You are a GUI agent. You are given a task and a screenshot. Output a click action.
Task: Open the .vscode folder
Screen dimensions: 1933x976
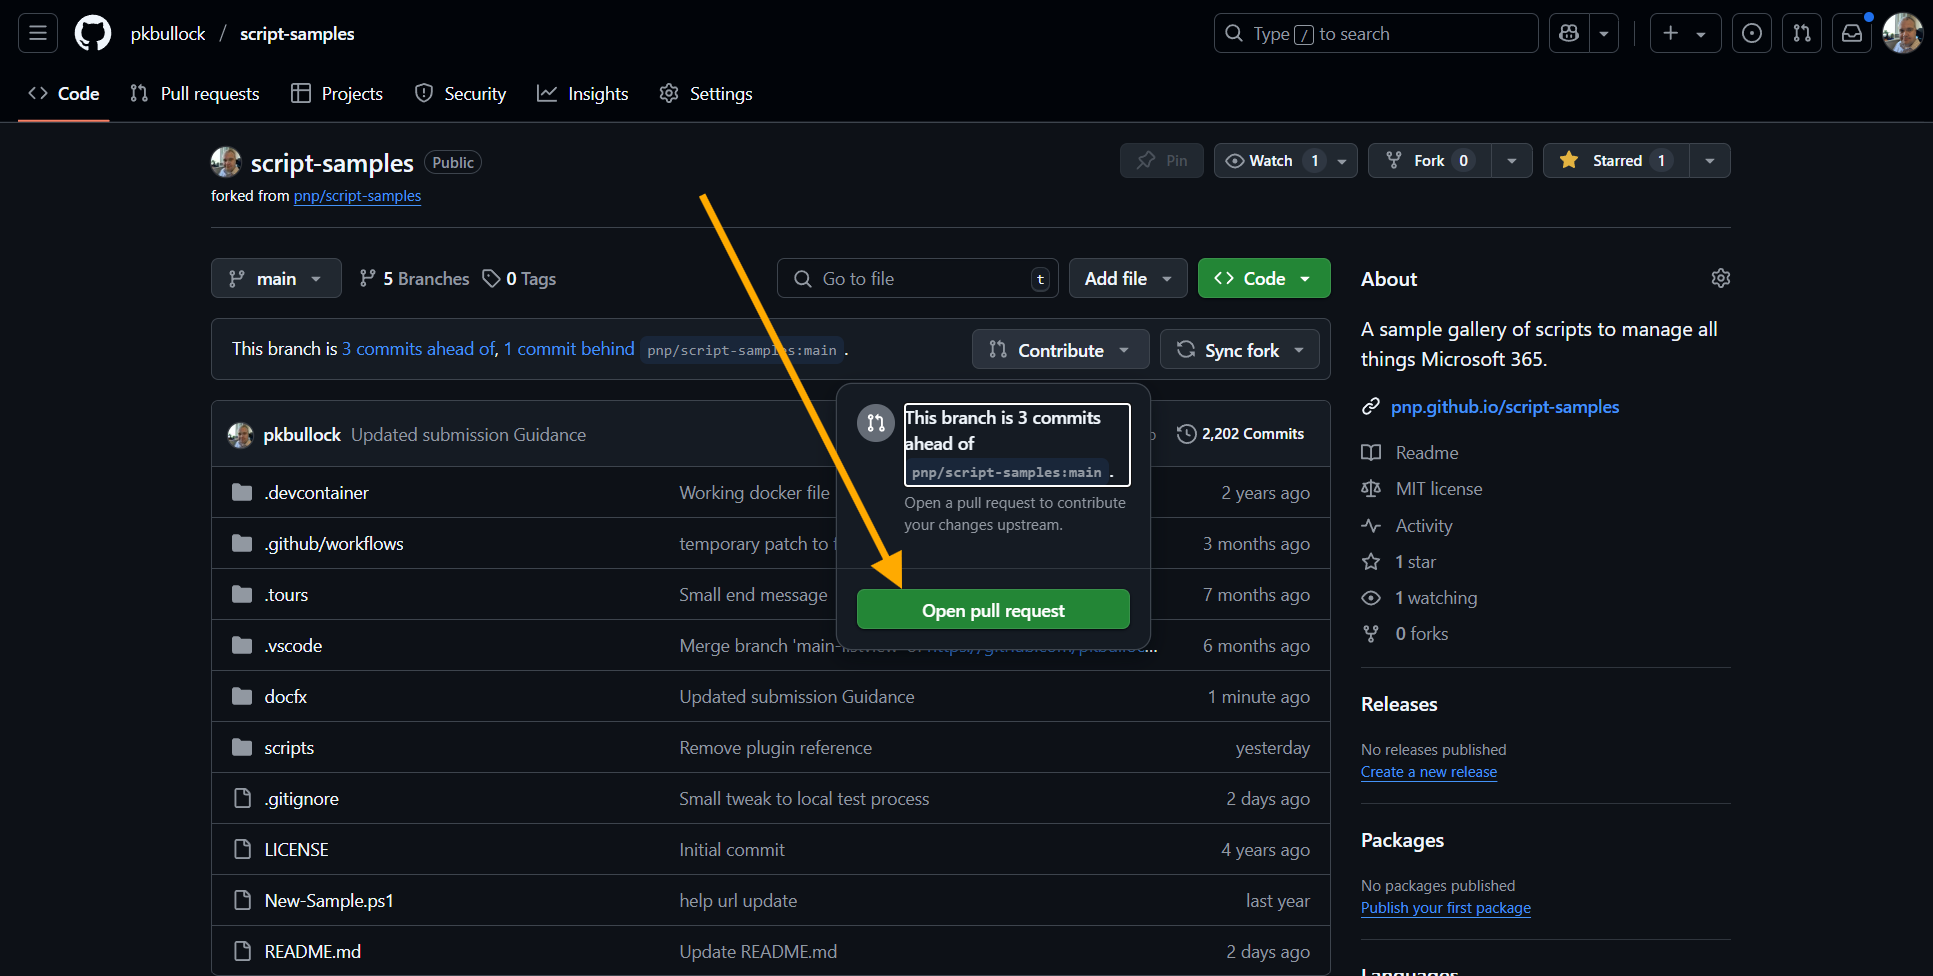[x=293, y=645]
